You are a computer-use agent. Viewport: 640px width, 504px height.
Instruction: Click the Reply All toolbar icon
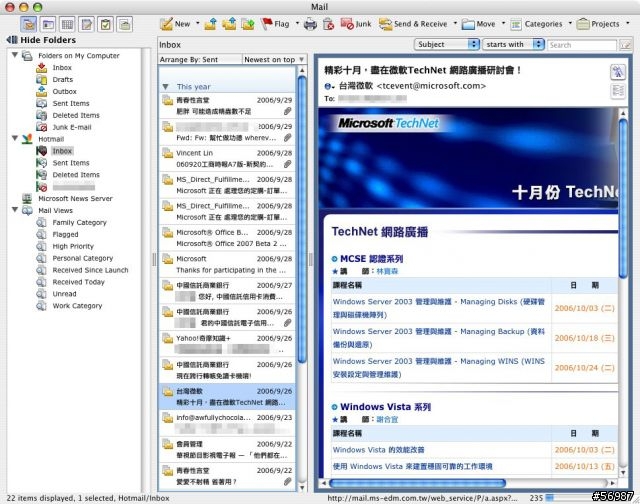[229, 24]
